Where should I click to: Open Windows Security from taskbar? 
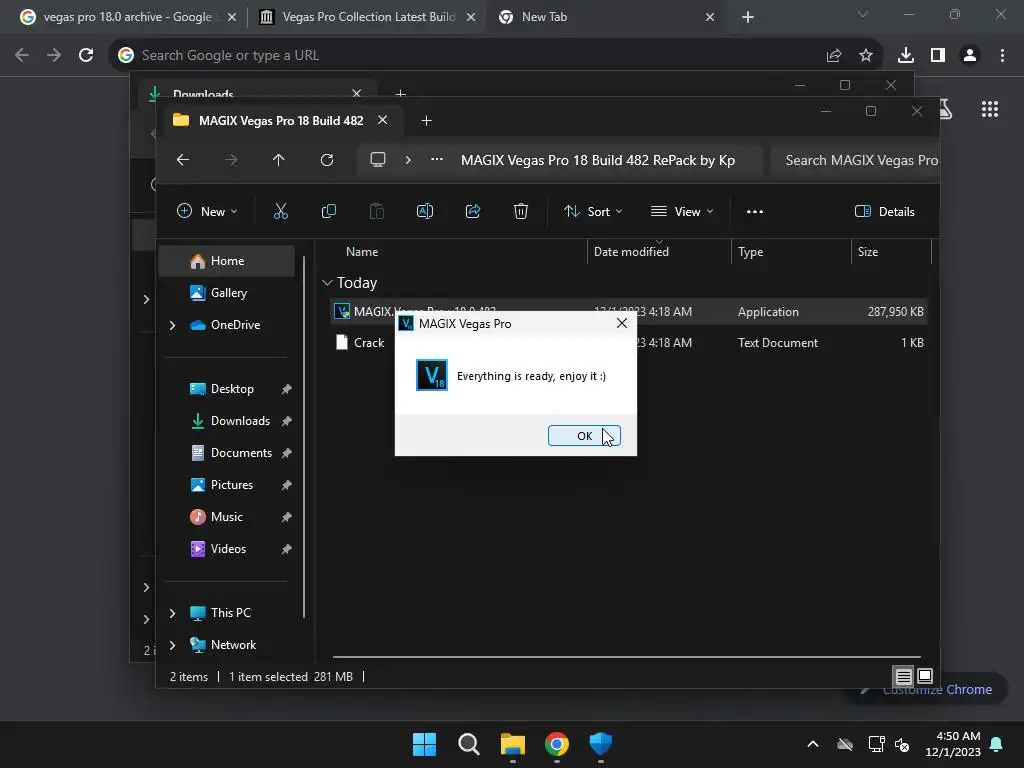600,744
